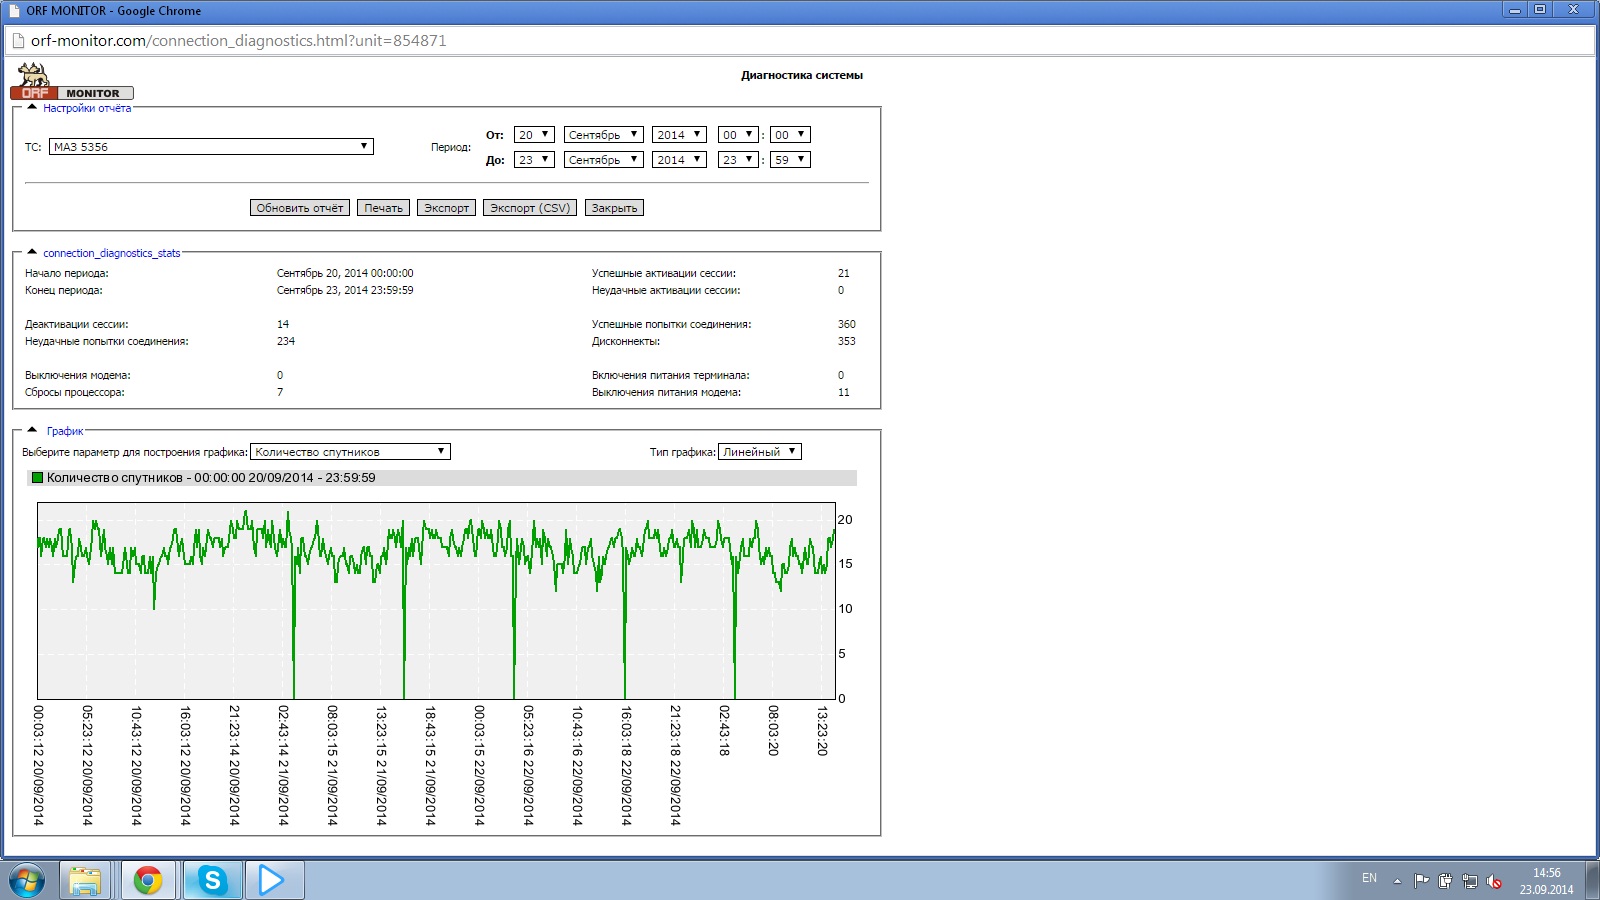This screenshot has height=900, width=1600.
Task: Click the muted volume tray icon
Action: point(1494,881)
